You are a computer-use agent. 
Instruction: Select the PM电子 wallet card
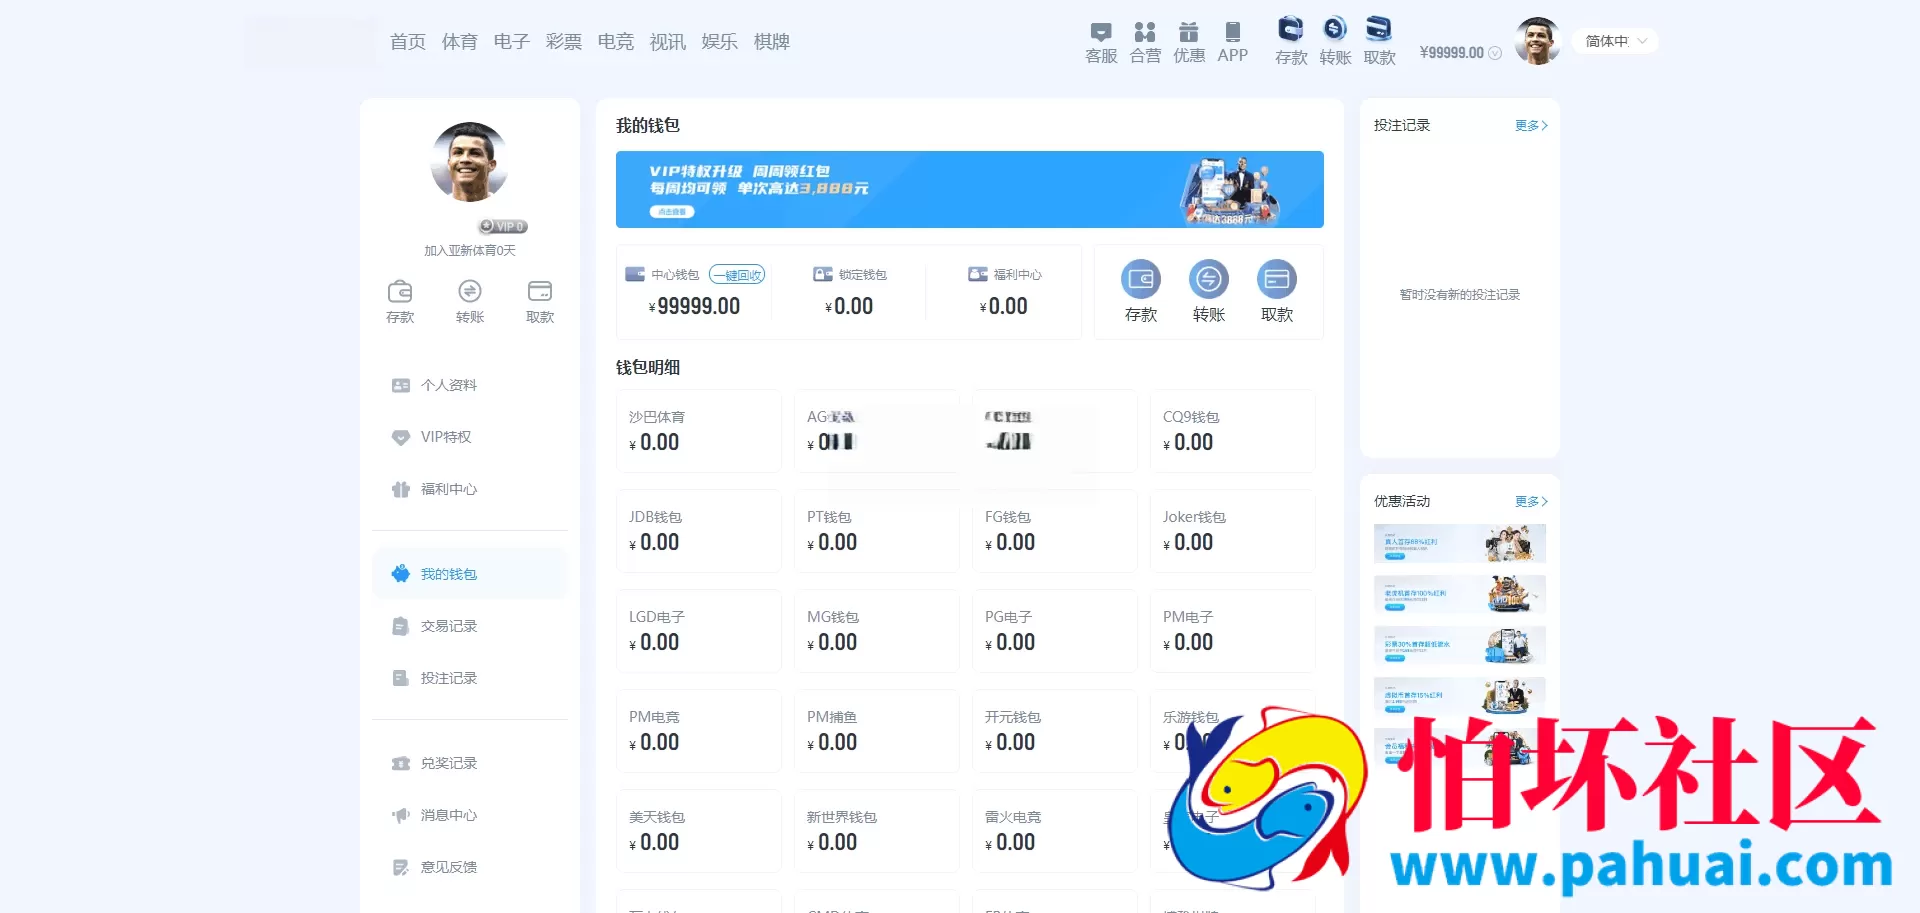click(x=1233, y=631)
